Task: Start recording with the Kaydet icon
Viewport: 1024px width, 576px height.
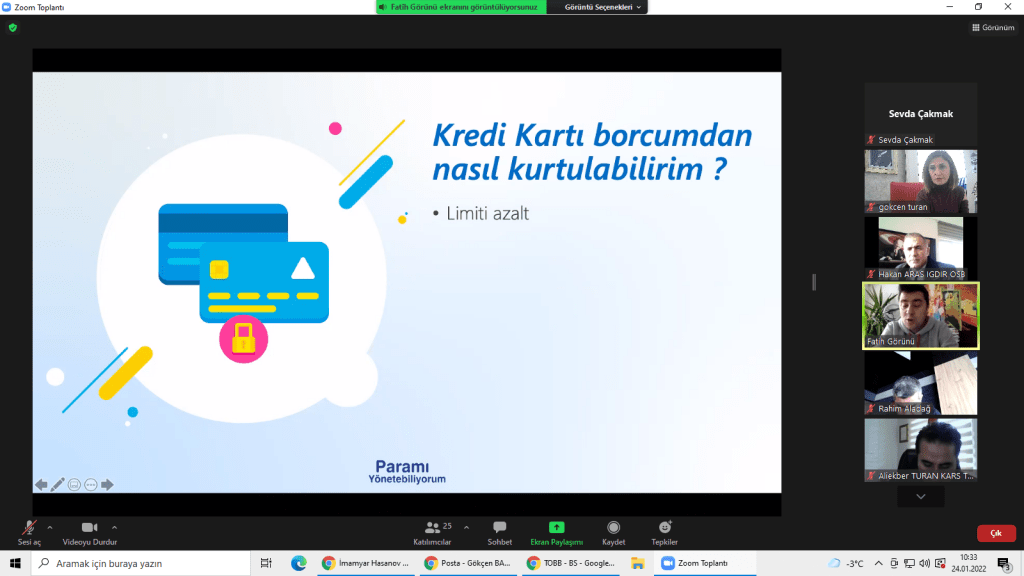Action: coord(613,528)
